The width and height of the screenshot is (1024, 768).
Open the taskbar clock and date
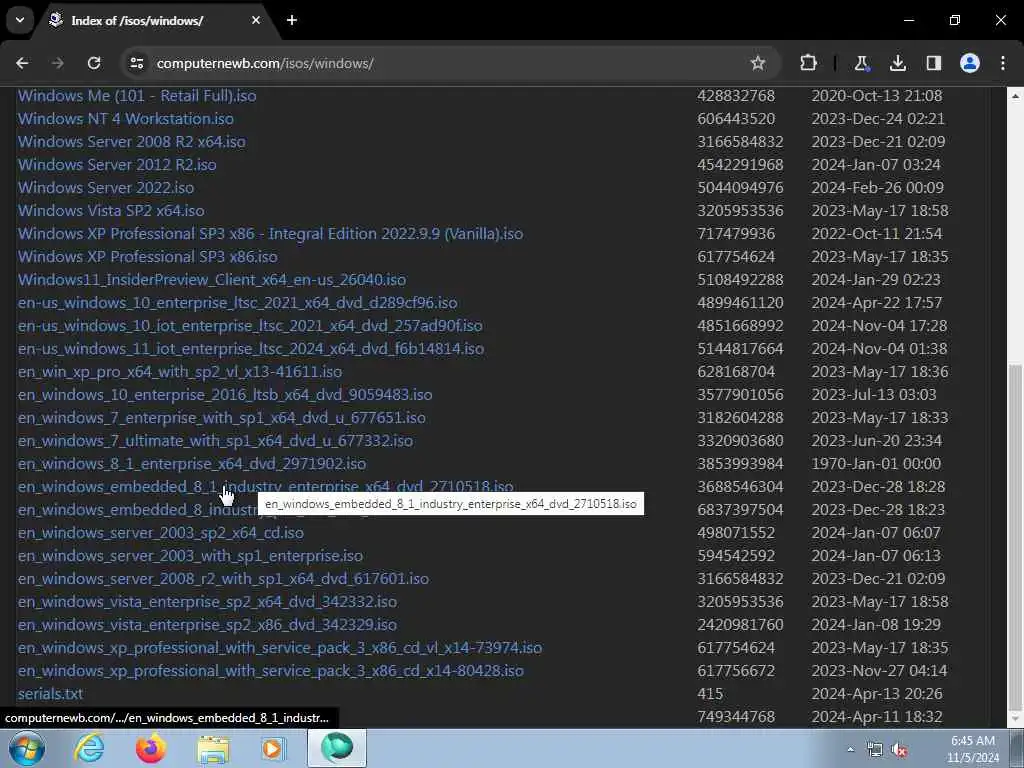(973, 749)
